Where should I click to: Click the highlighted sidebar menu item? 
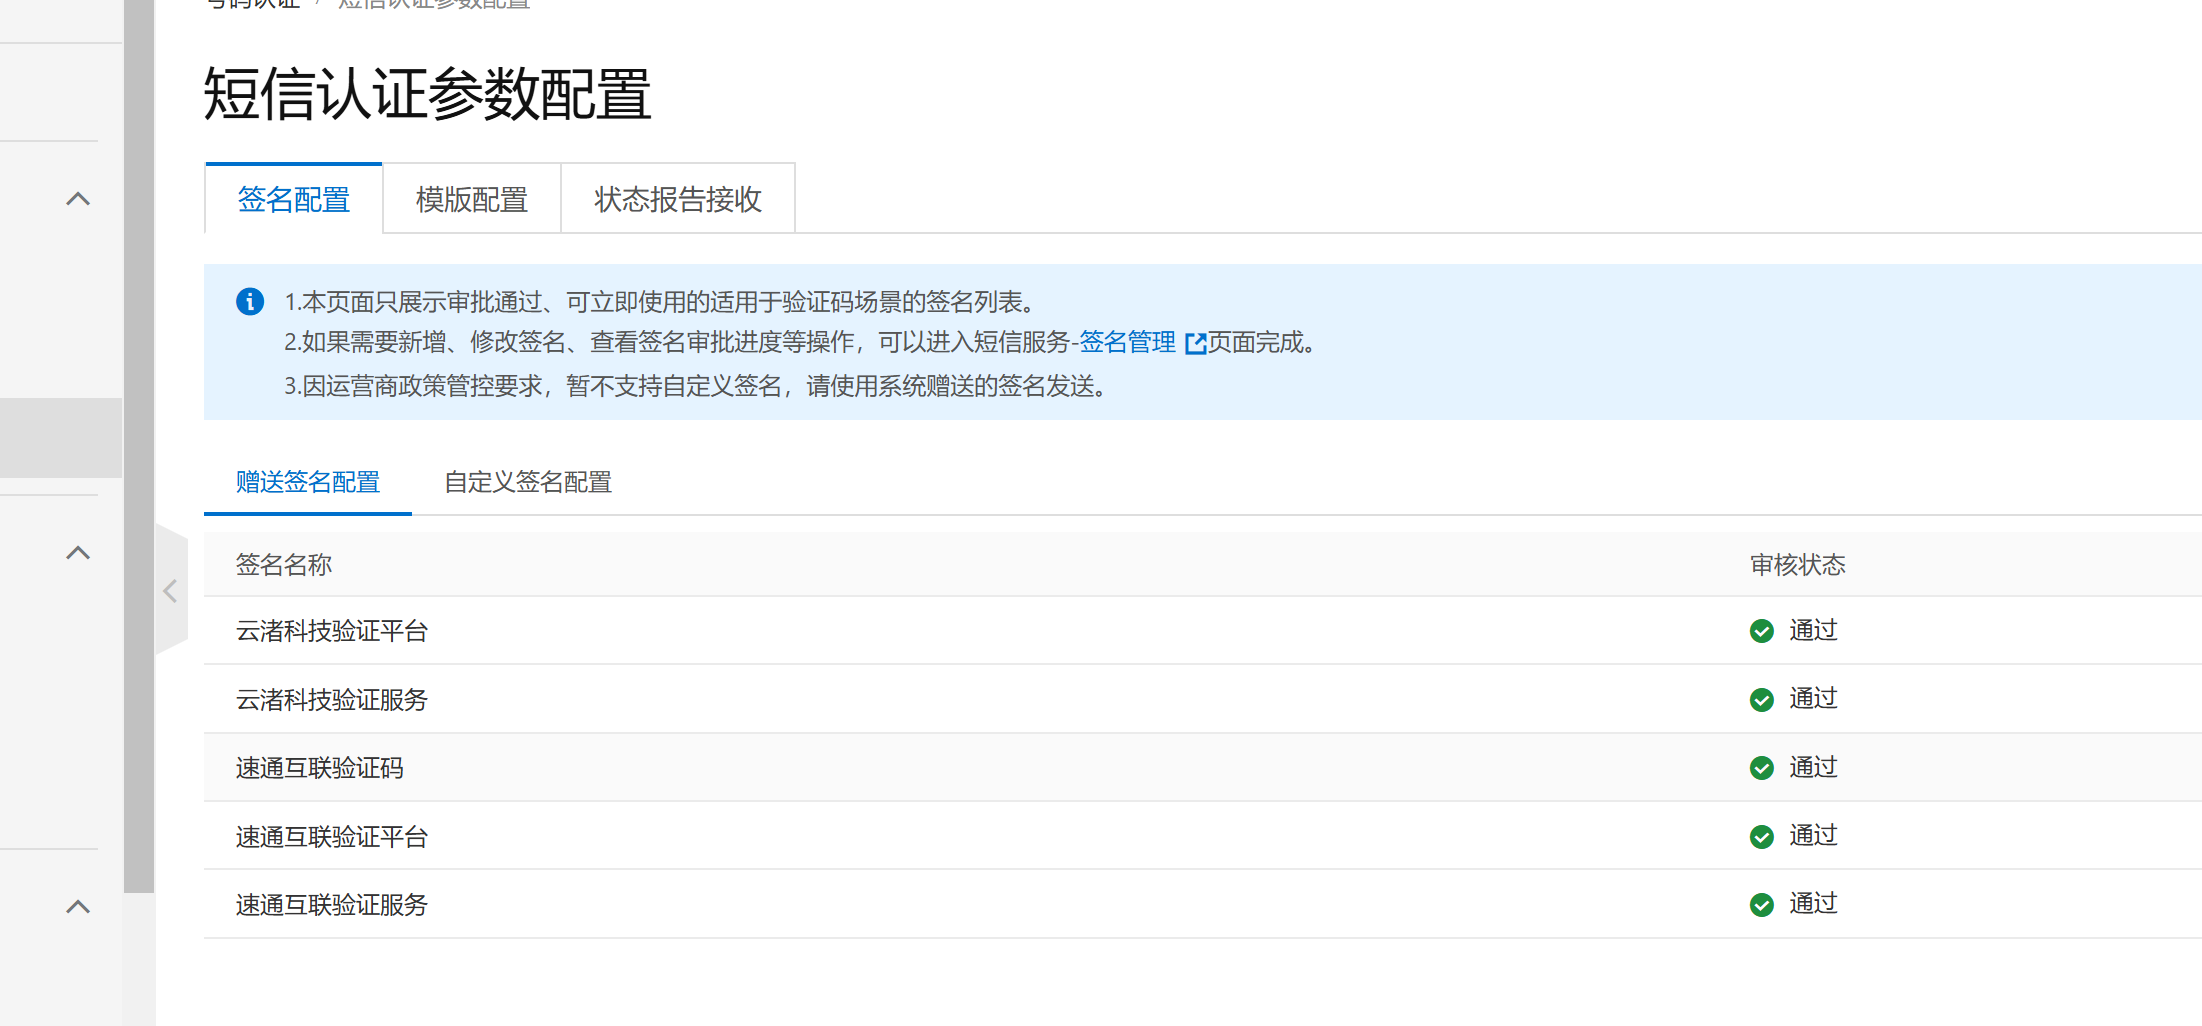tap(60, 438)
